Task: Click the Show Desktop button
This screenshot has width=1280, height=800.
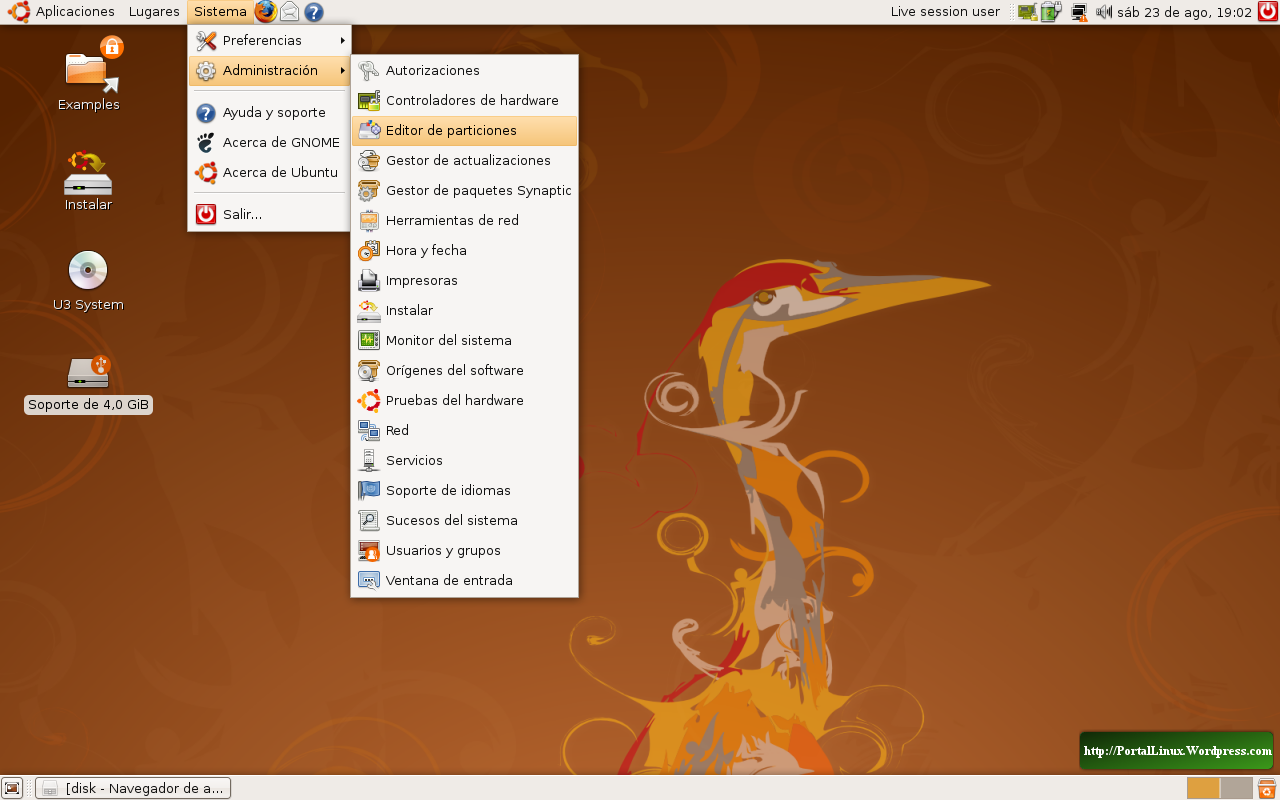Action: [12, 788]
